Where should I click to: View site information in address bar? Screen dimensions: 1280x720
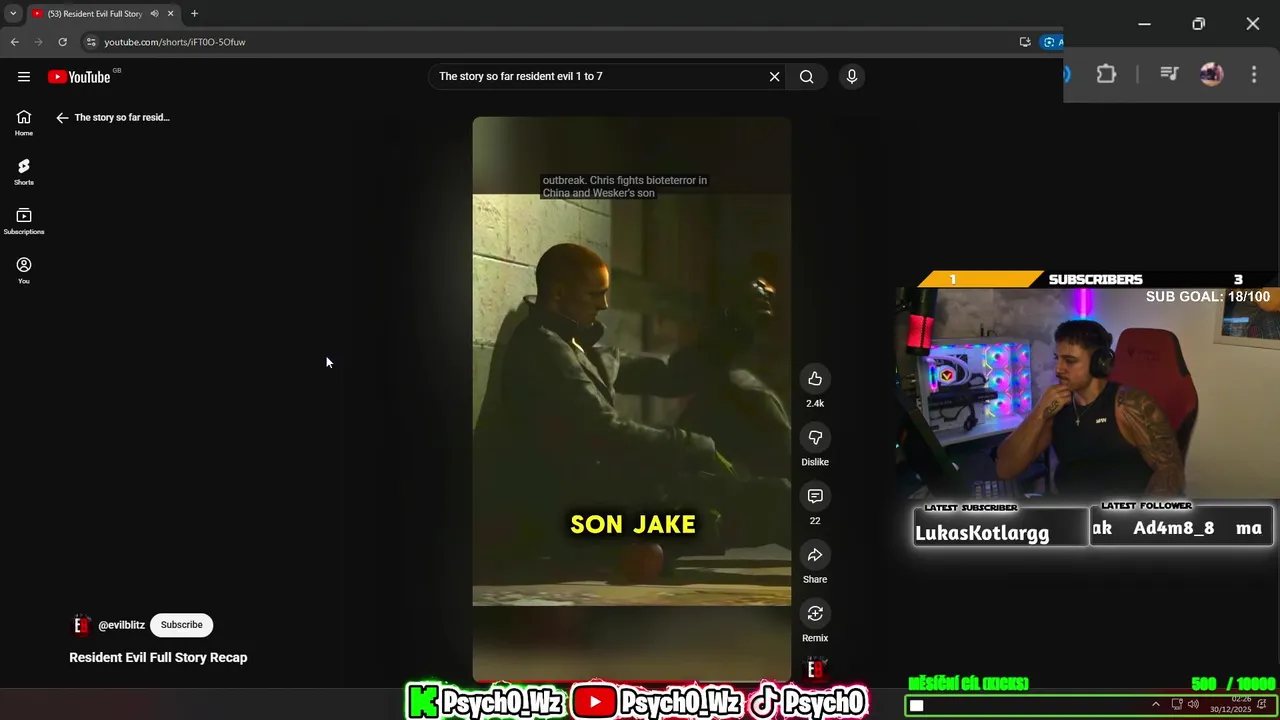click(91, 42)
